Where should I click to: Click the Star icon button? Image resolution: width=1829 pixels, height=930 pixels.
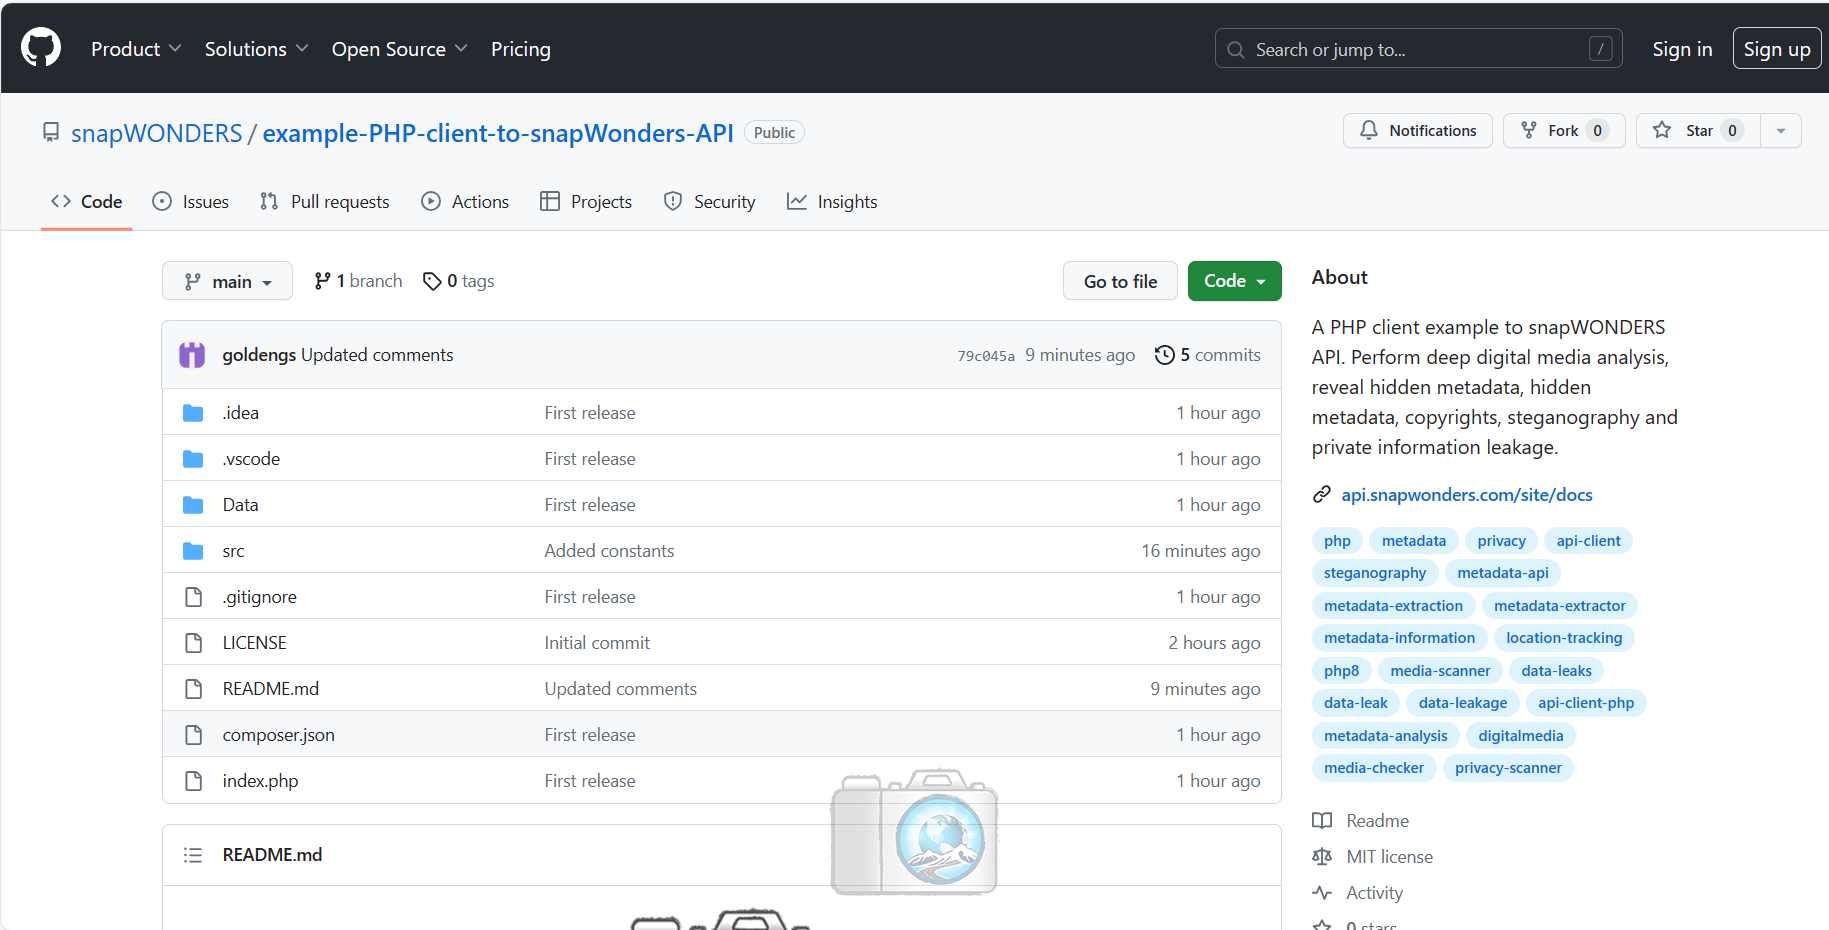[1662, 131]
